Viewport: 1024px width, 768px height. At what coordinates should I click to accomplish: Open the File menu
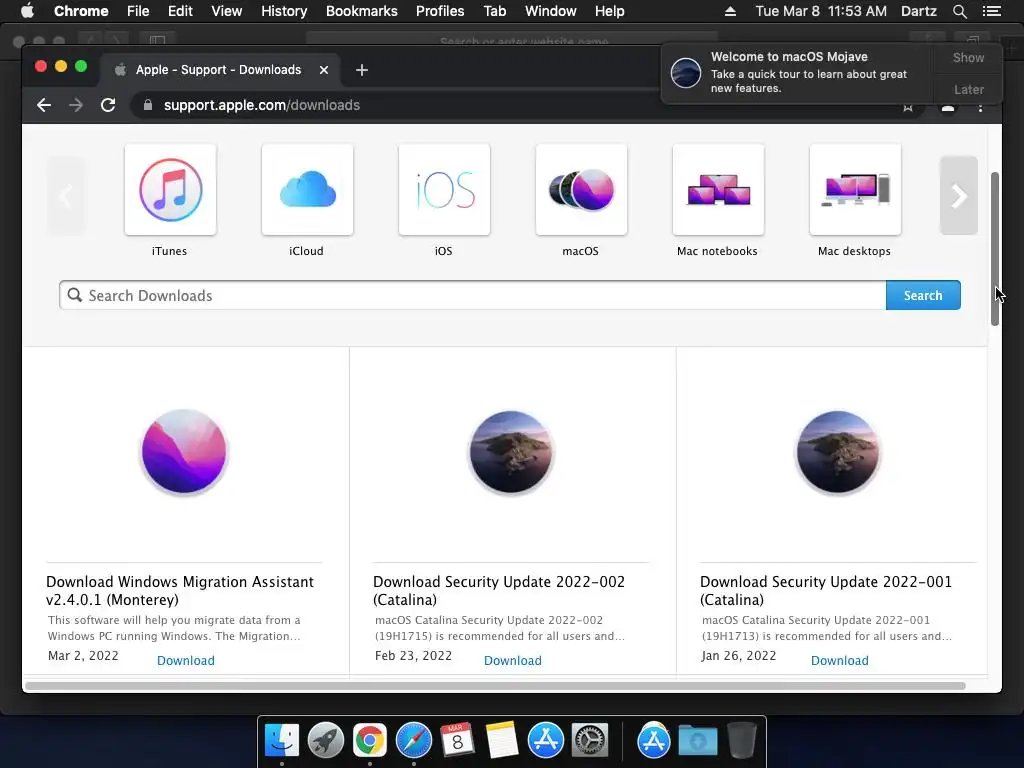click(138, 11)
